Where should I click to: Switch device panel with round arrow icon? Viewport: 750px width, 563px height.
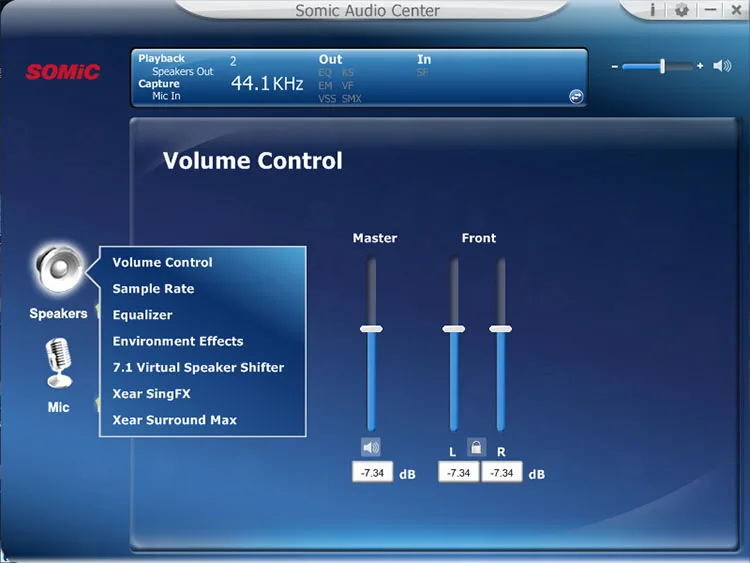click(x=576, y=97)
